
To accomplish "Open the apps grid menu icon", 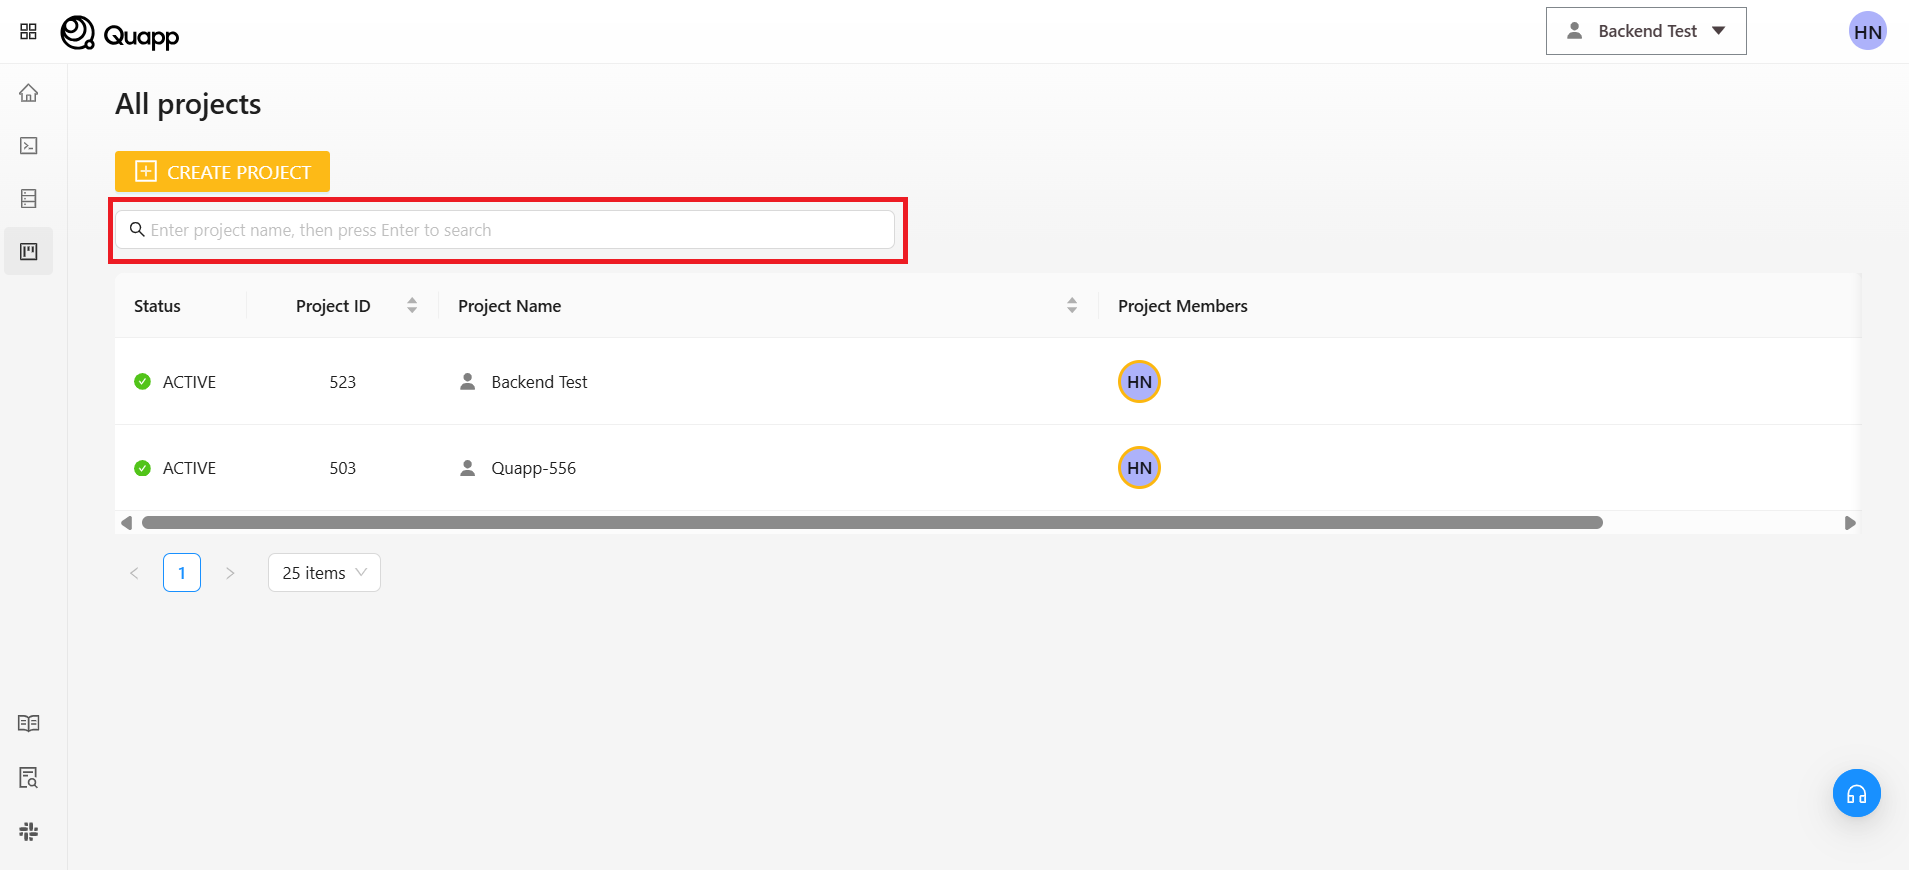I will point(28,32).
